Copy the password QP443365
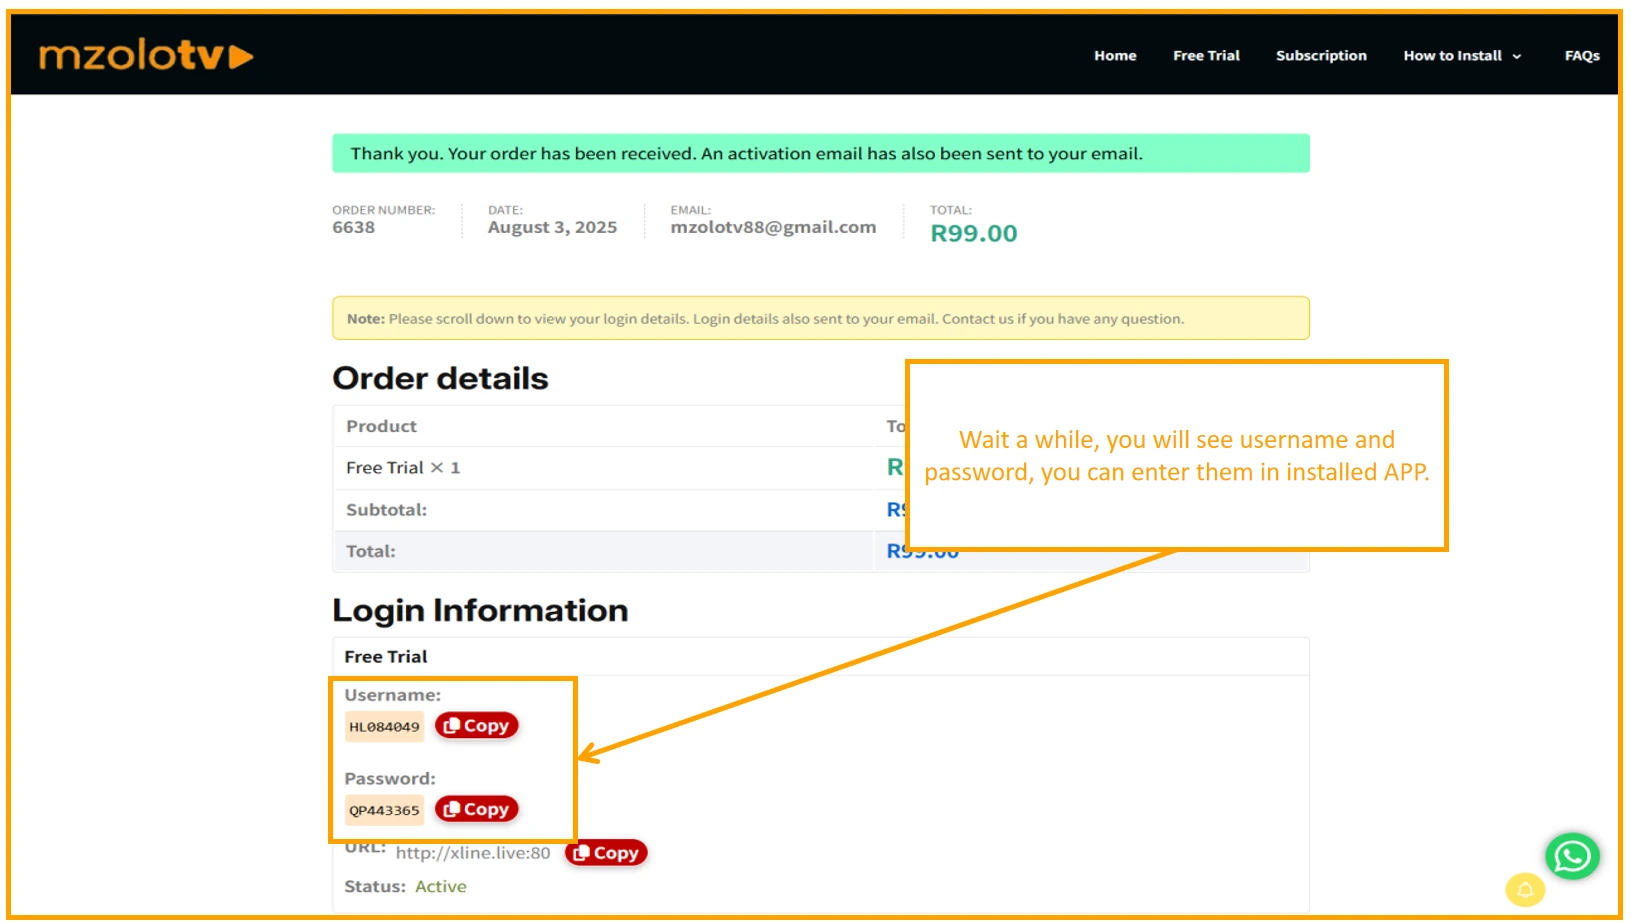 pyautogui.click(x=476, y=809)
